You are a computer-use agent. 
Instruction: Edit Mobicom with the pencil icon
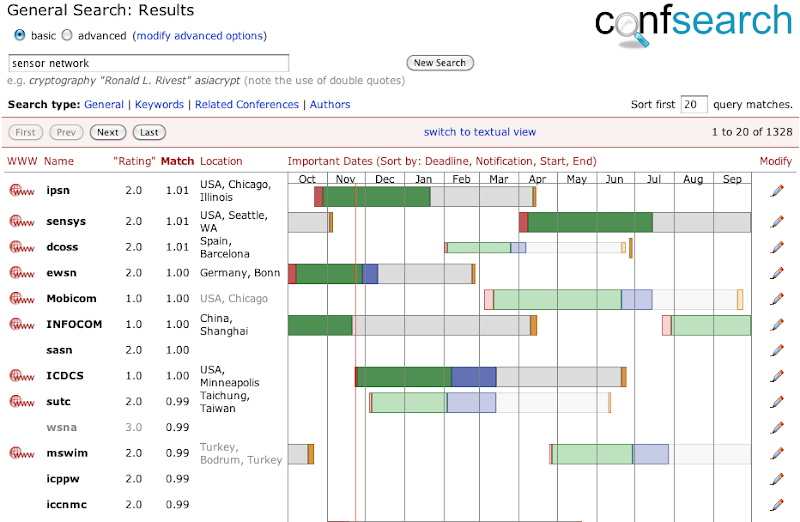777,299
